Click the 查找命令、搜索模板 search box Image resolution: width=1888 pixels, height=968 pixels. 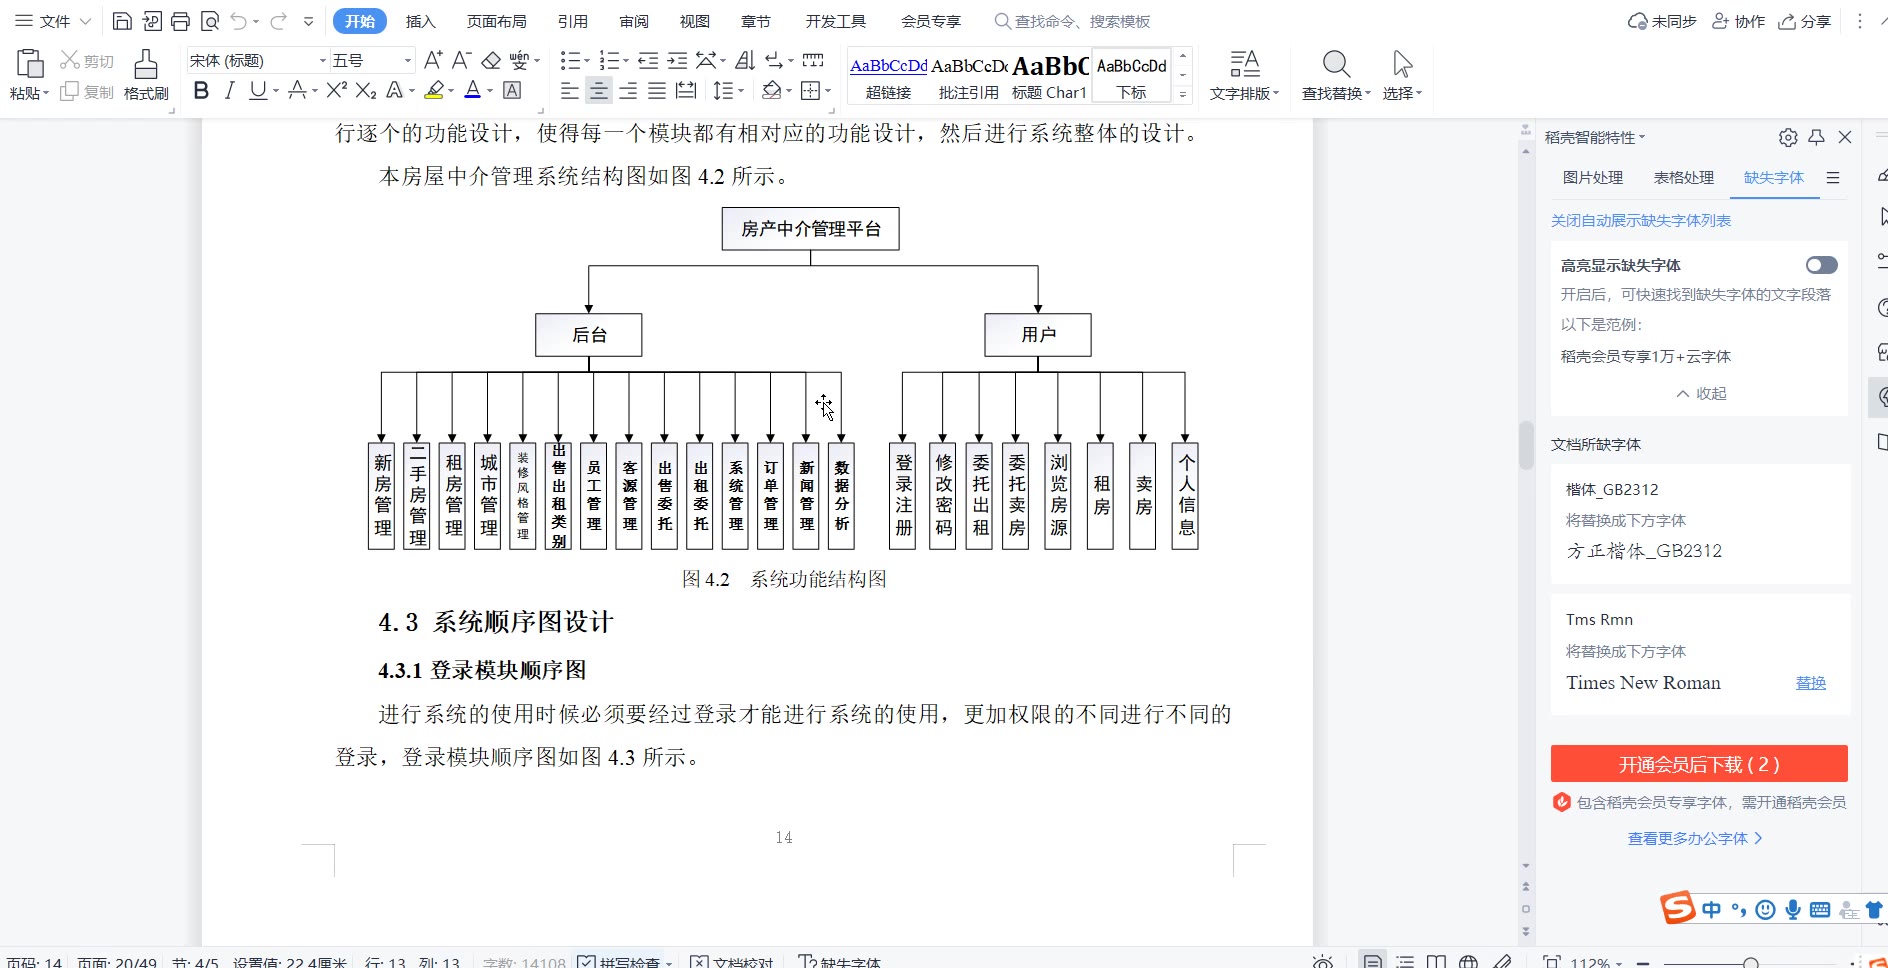pos(1073,21)
